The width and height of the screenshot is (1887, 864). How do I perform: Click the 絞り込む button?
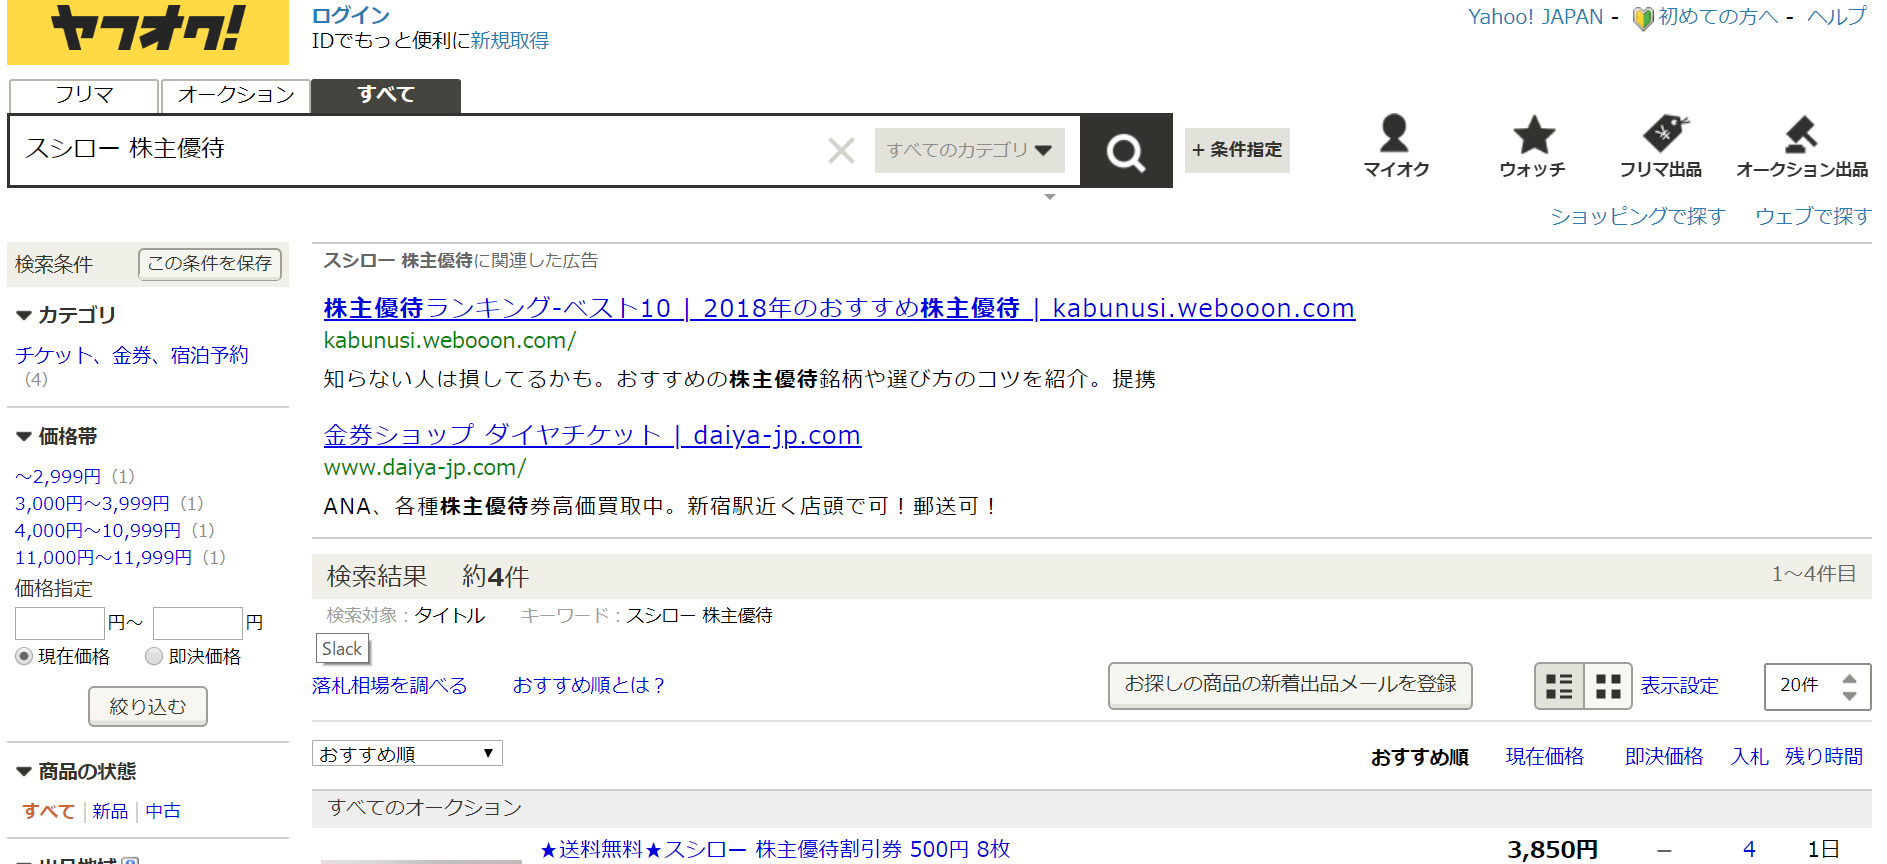(x=148, y=706)
